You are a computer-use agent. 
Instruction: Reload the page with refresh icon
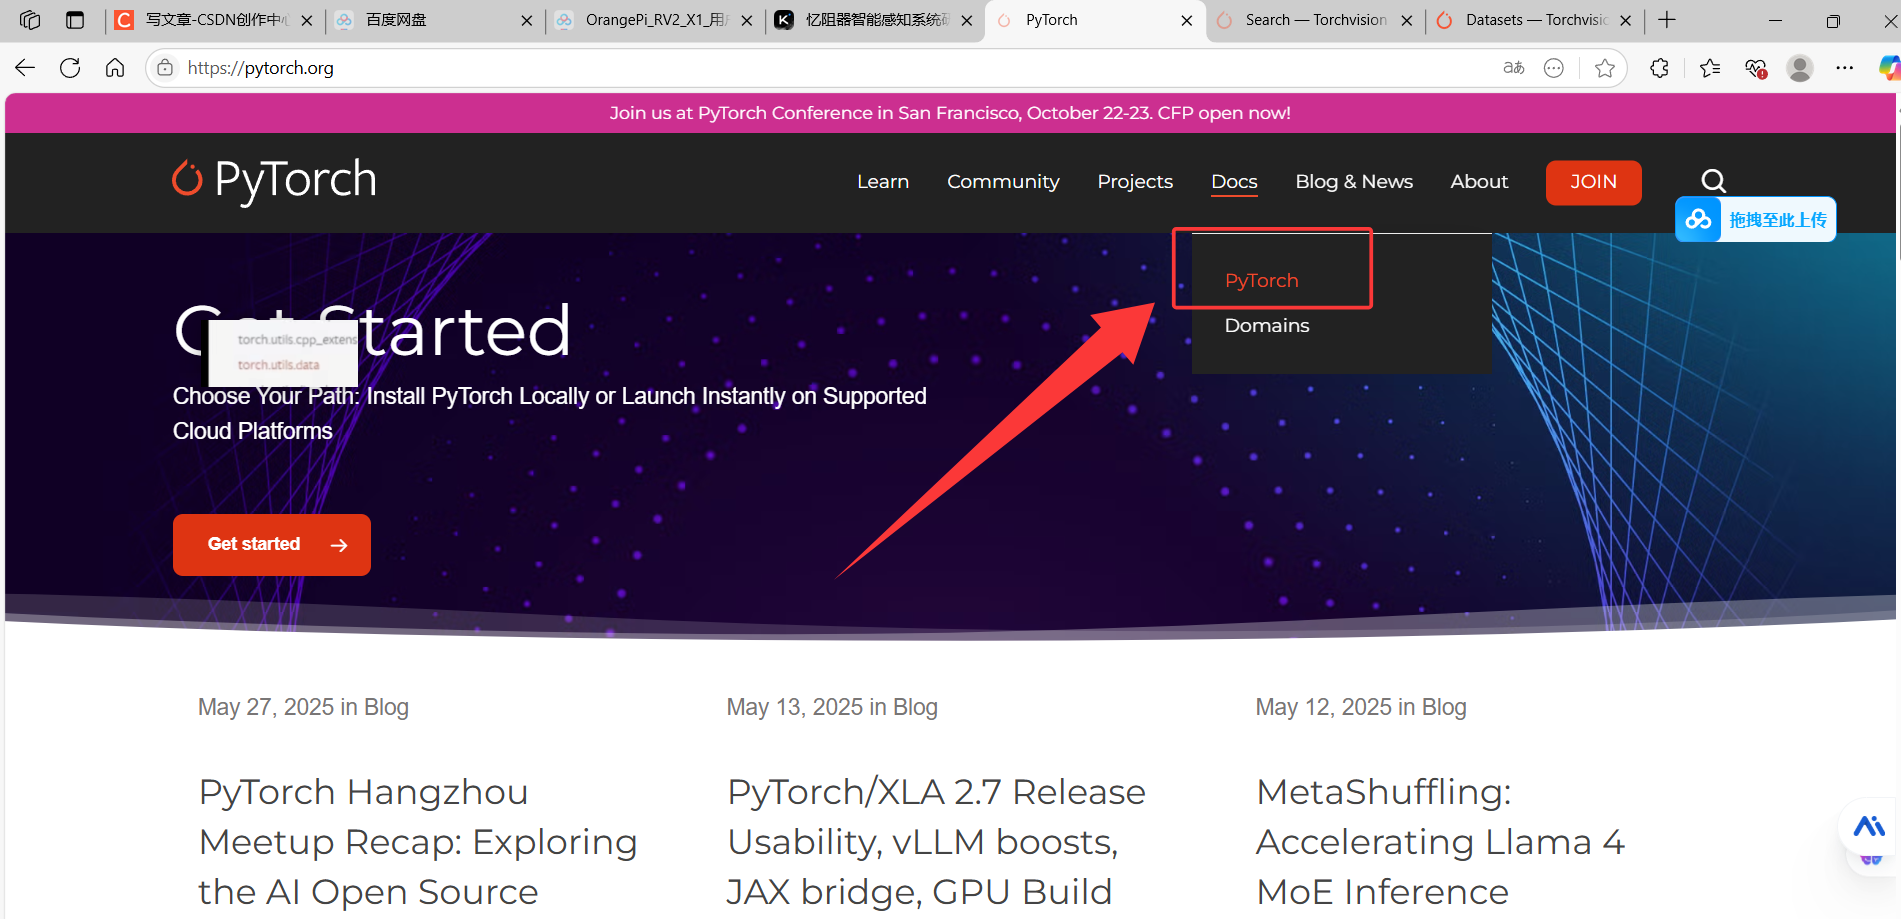tap(70, 68)
